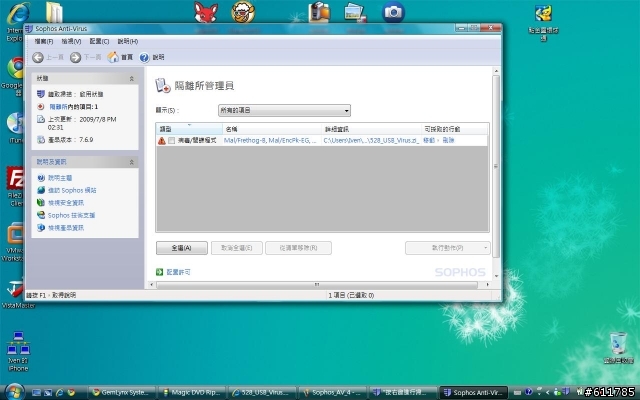Viewport: 640px width, 400px height.
Task: Click the globe icon beside visit Sophos website
Action: (41, 190)
